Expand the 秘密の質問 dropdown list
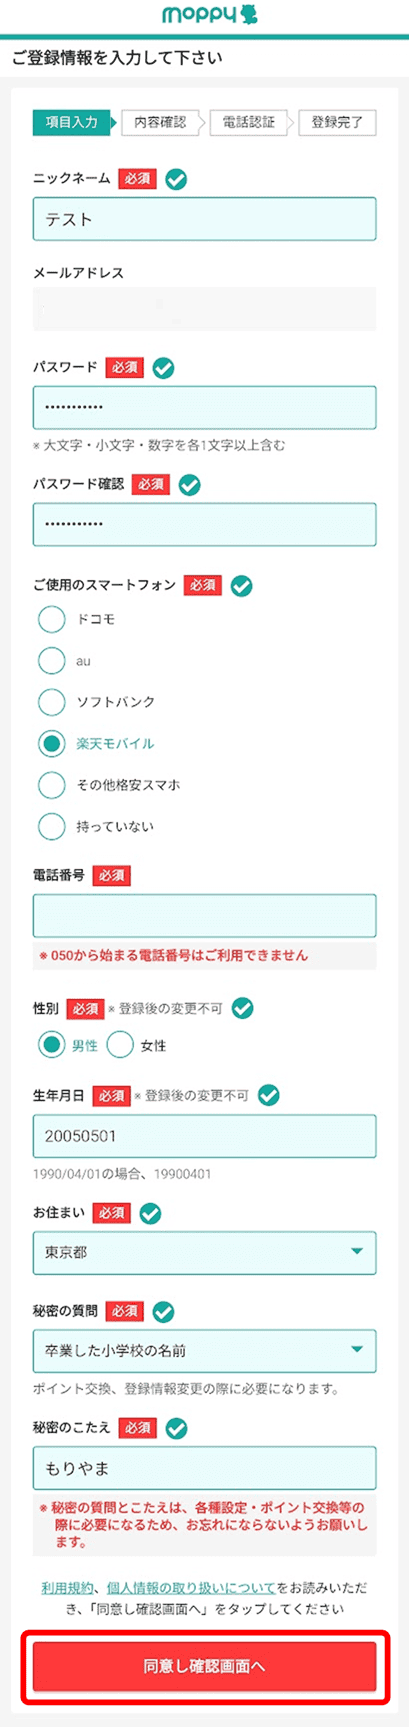The image size is (409, 1727). tap(204, 1351)
